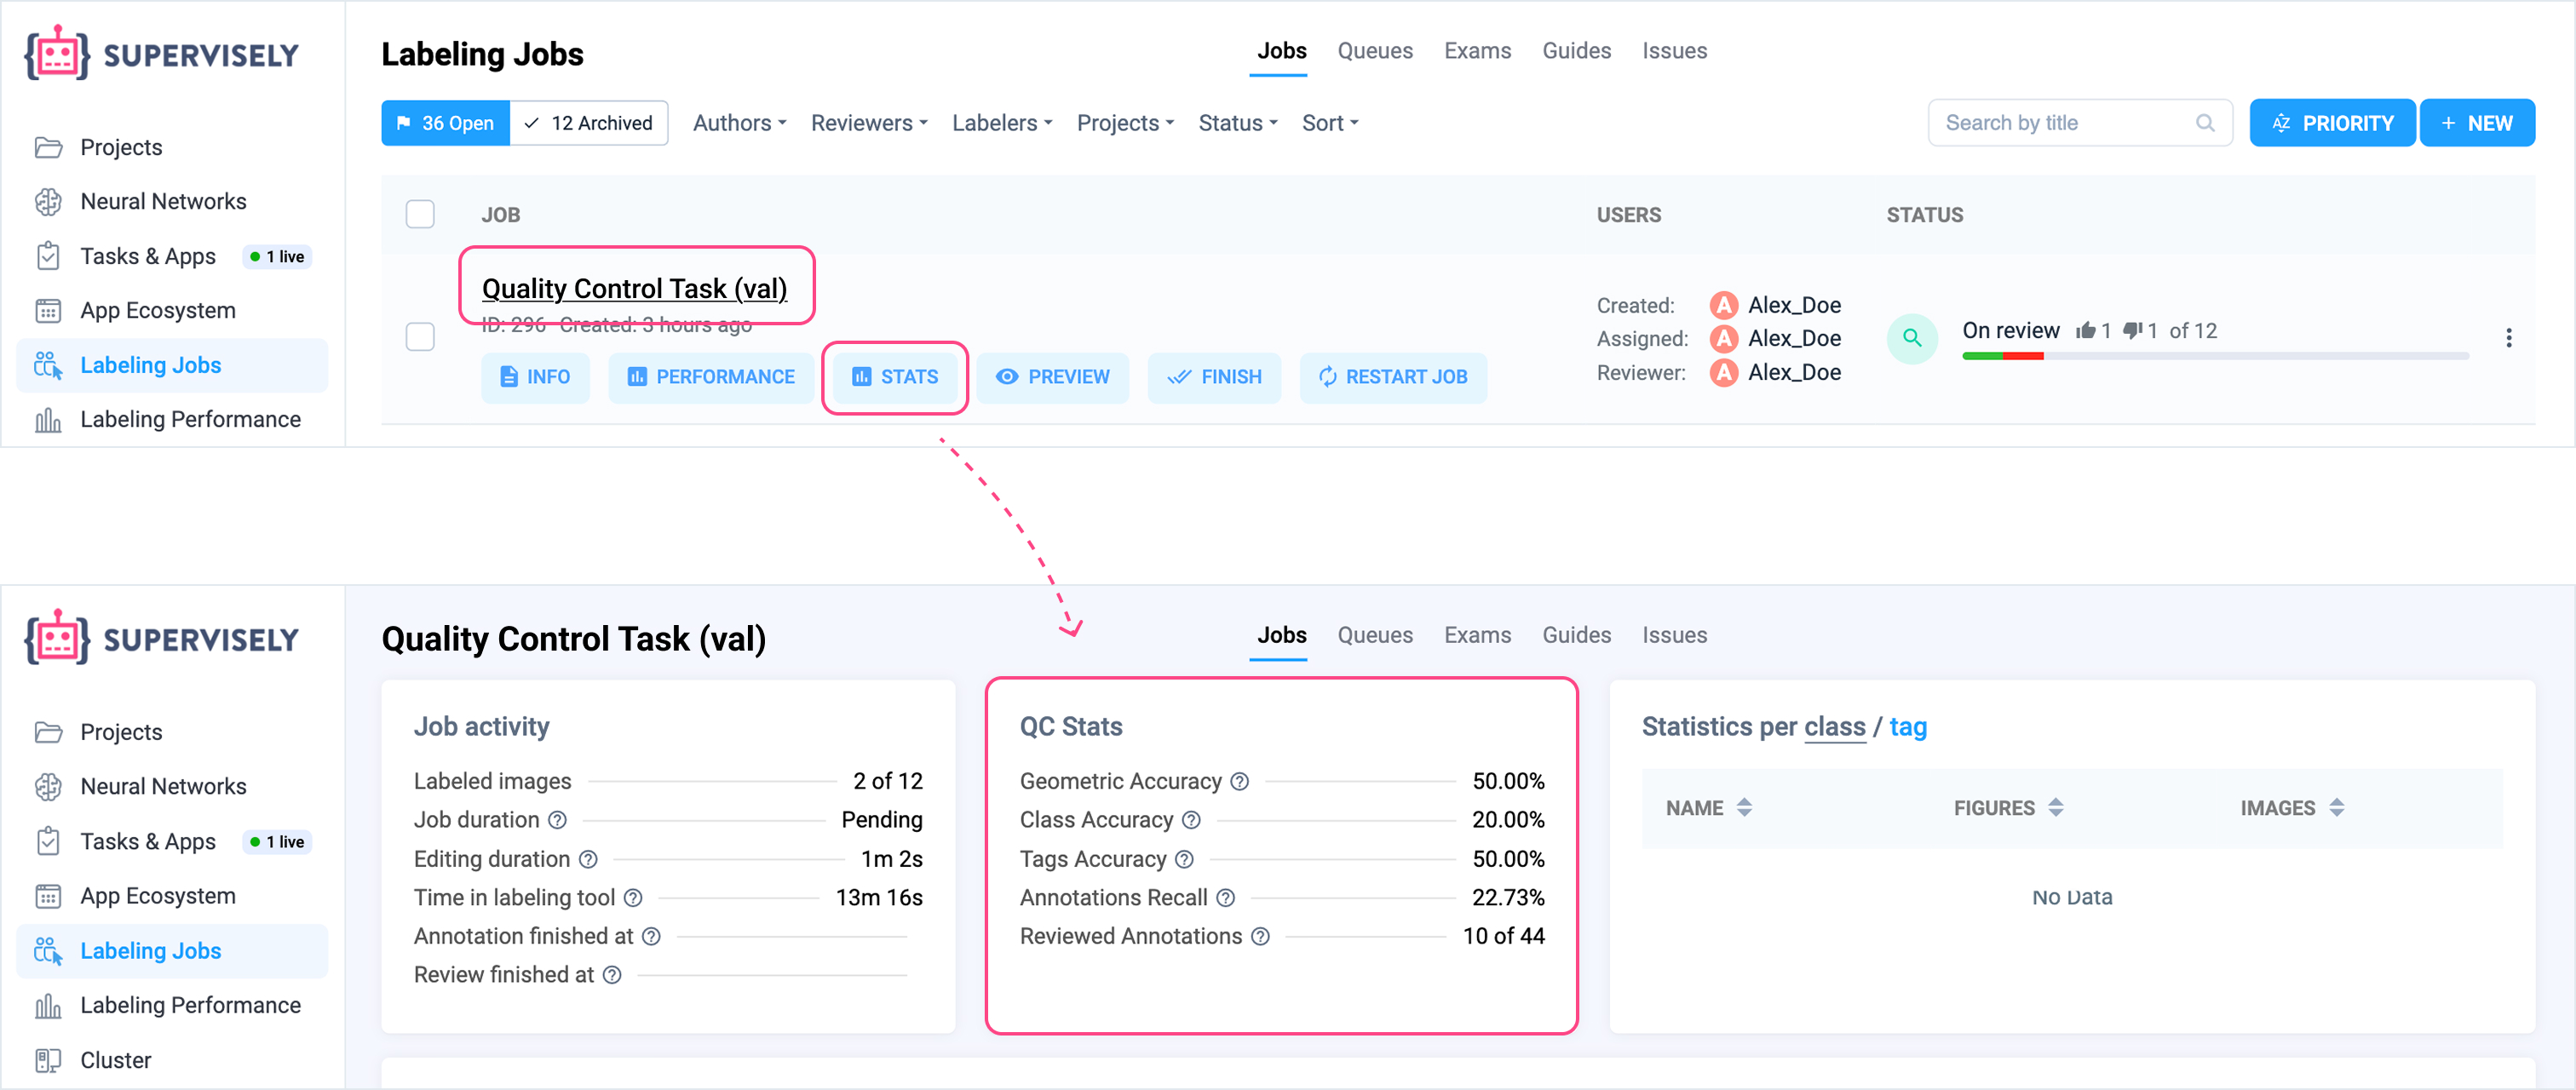Click help icon beside Job duration
The image size is (2576, 1090).
click(x=558, y=820)
